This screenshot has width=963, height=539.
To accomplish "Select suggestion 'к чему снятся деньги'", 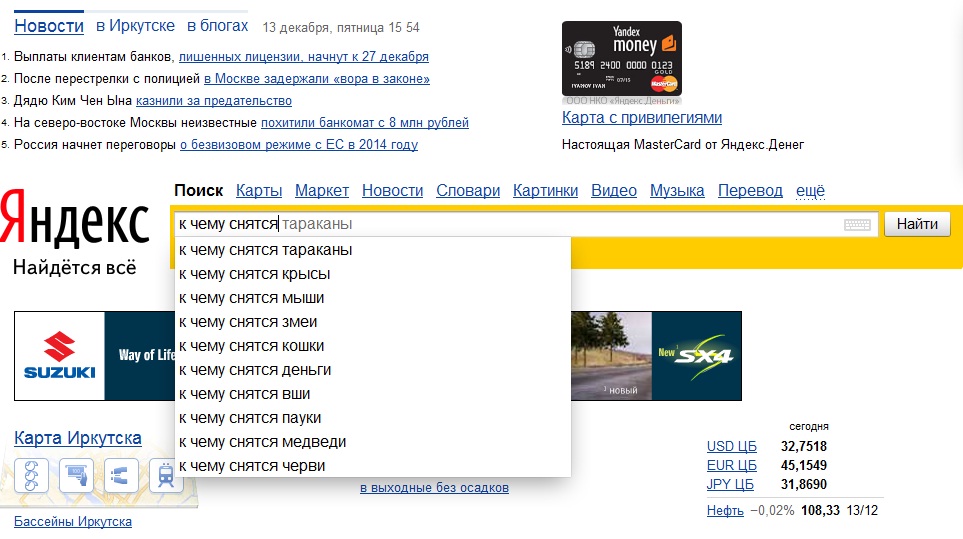I will coord(255,370).
